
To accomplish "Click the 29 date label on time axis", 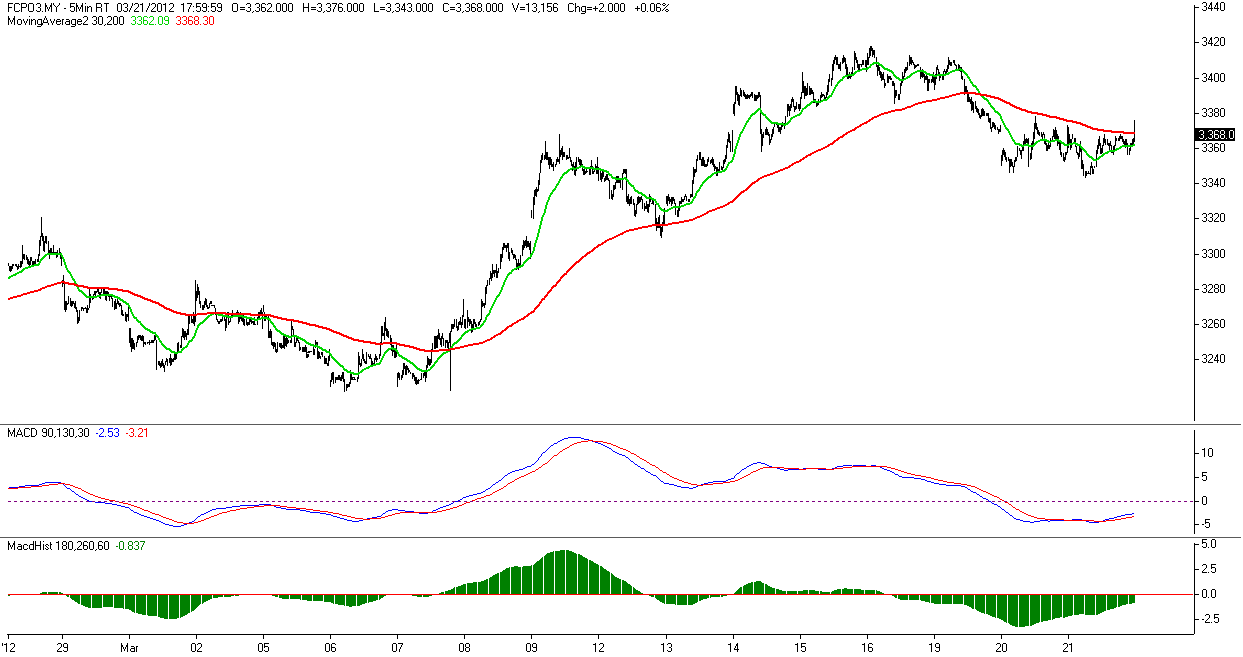I will (61, 647).
